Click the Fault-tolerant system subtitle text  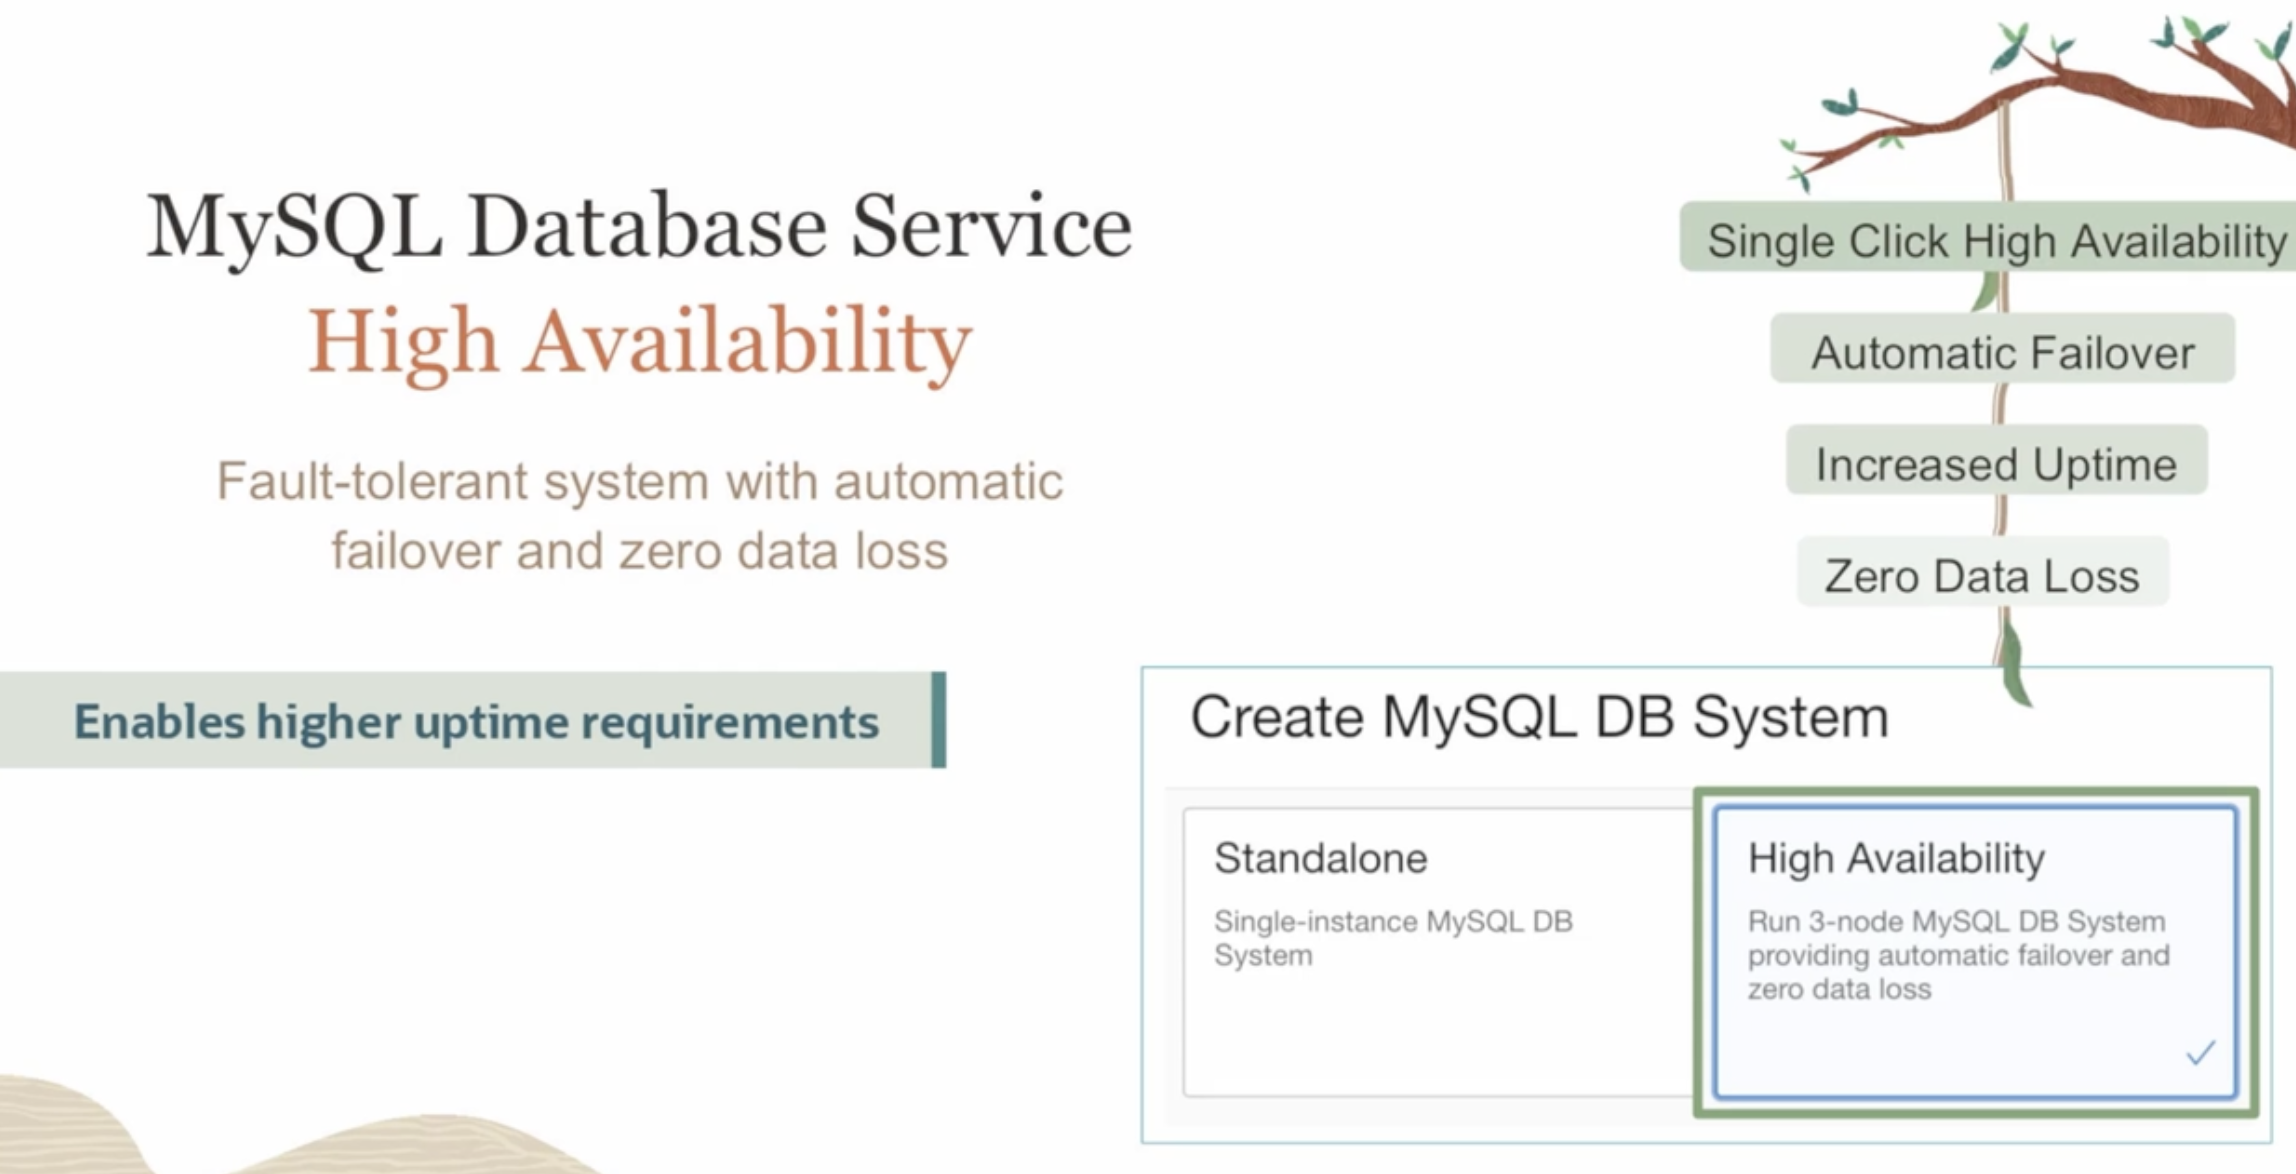pyautogui.click(x=639, y=515)
